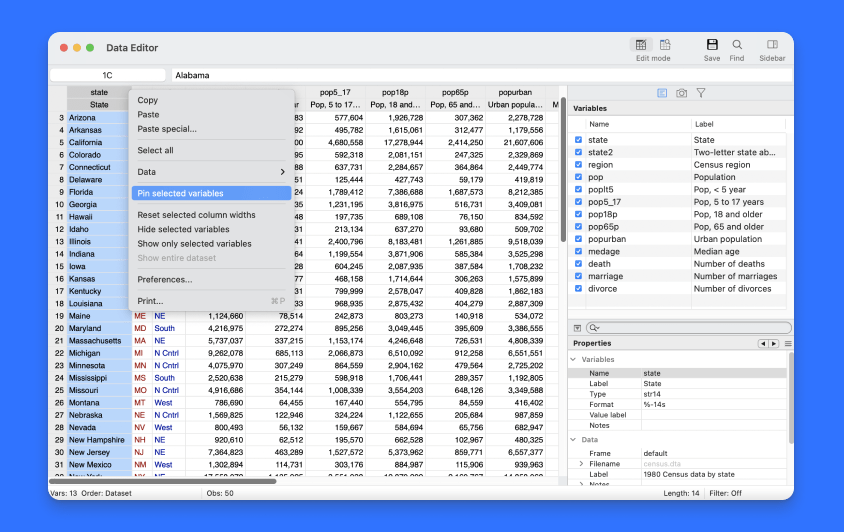Select the South region cell for Mississippi
The image size is (844, 532).
click(168, 378)
